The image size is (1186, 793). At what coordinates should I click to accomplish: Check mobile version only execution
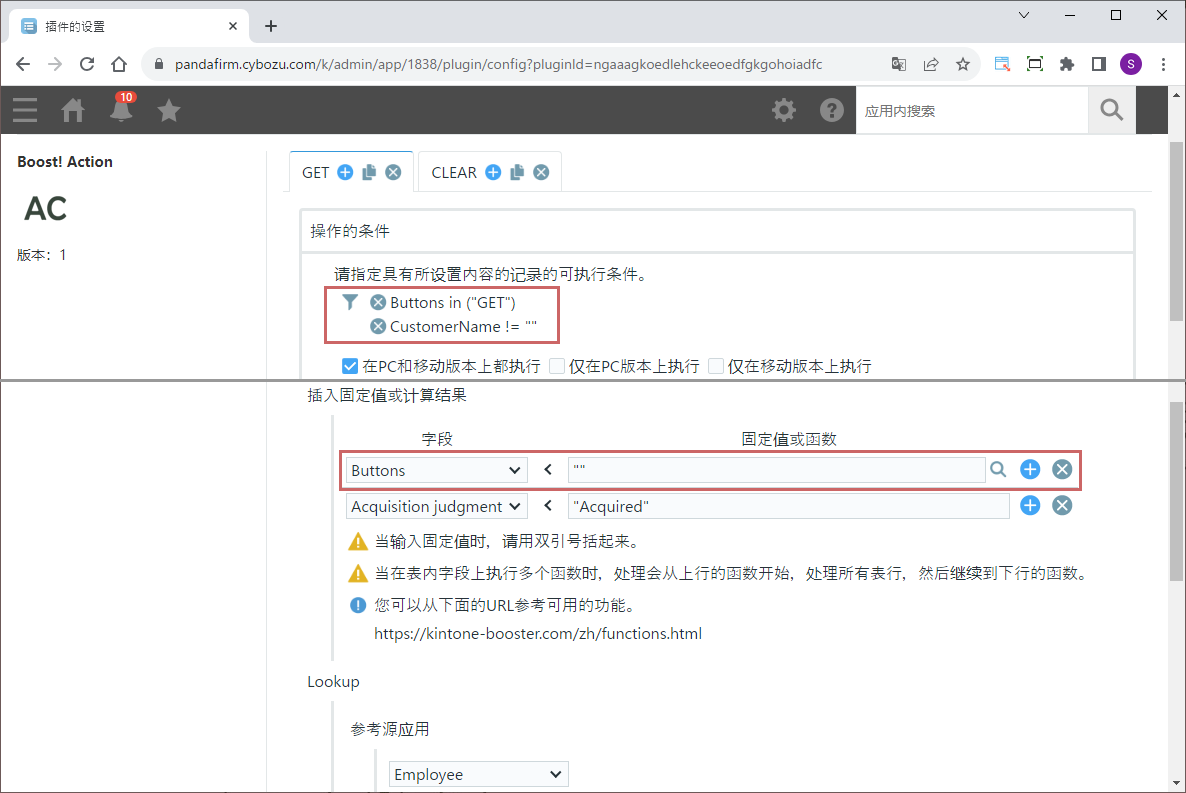716,366
